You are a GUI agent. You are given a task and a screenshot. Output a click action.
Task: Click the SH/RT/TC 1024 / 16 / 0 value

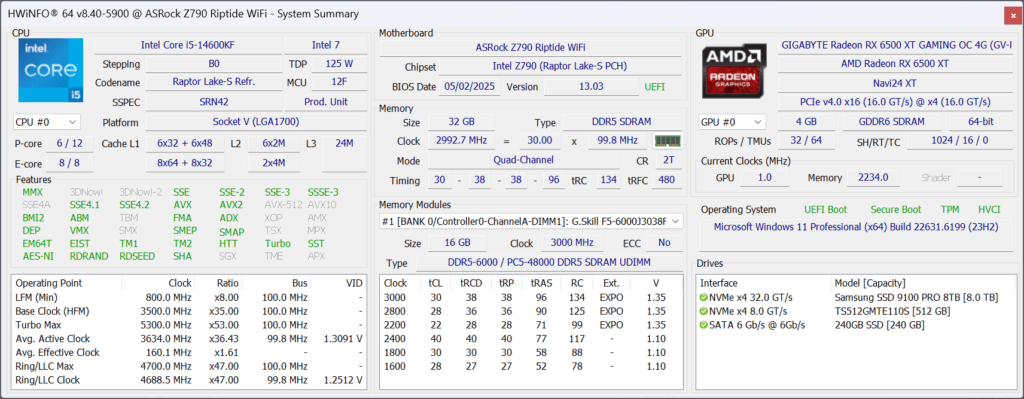[x=960, y=140]
